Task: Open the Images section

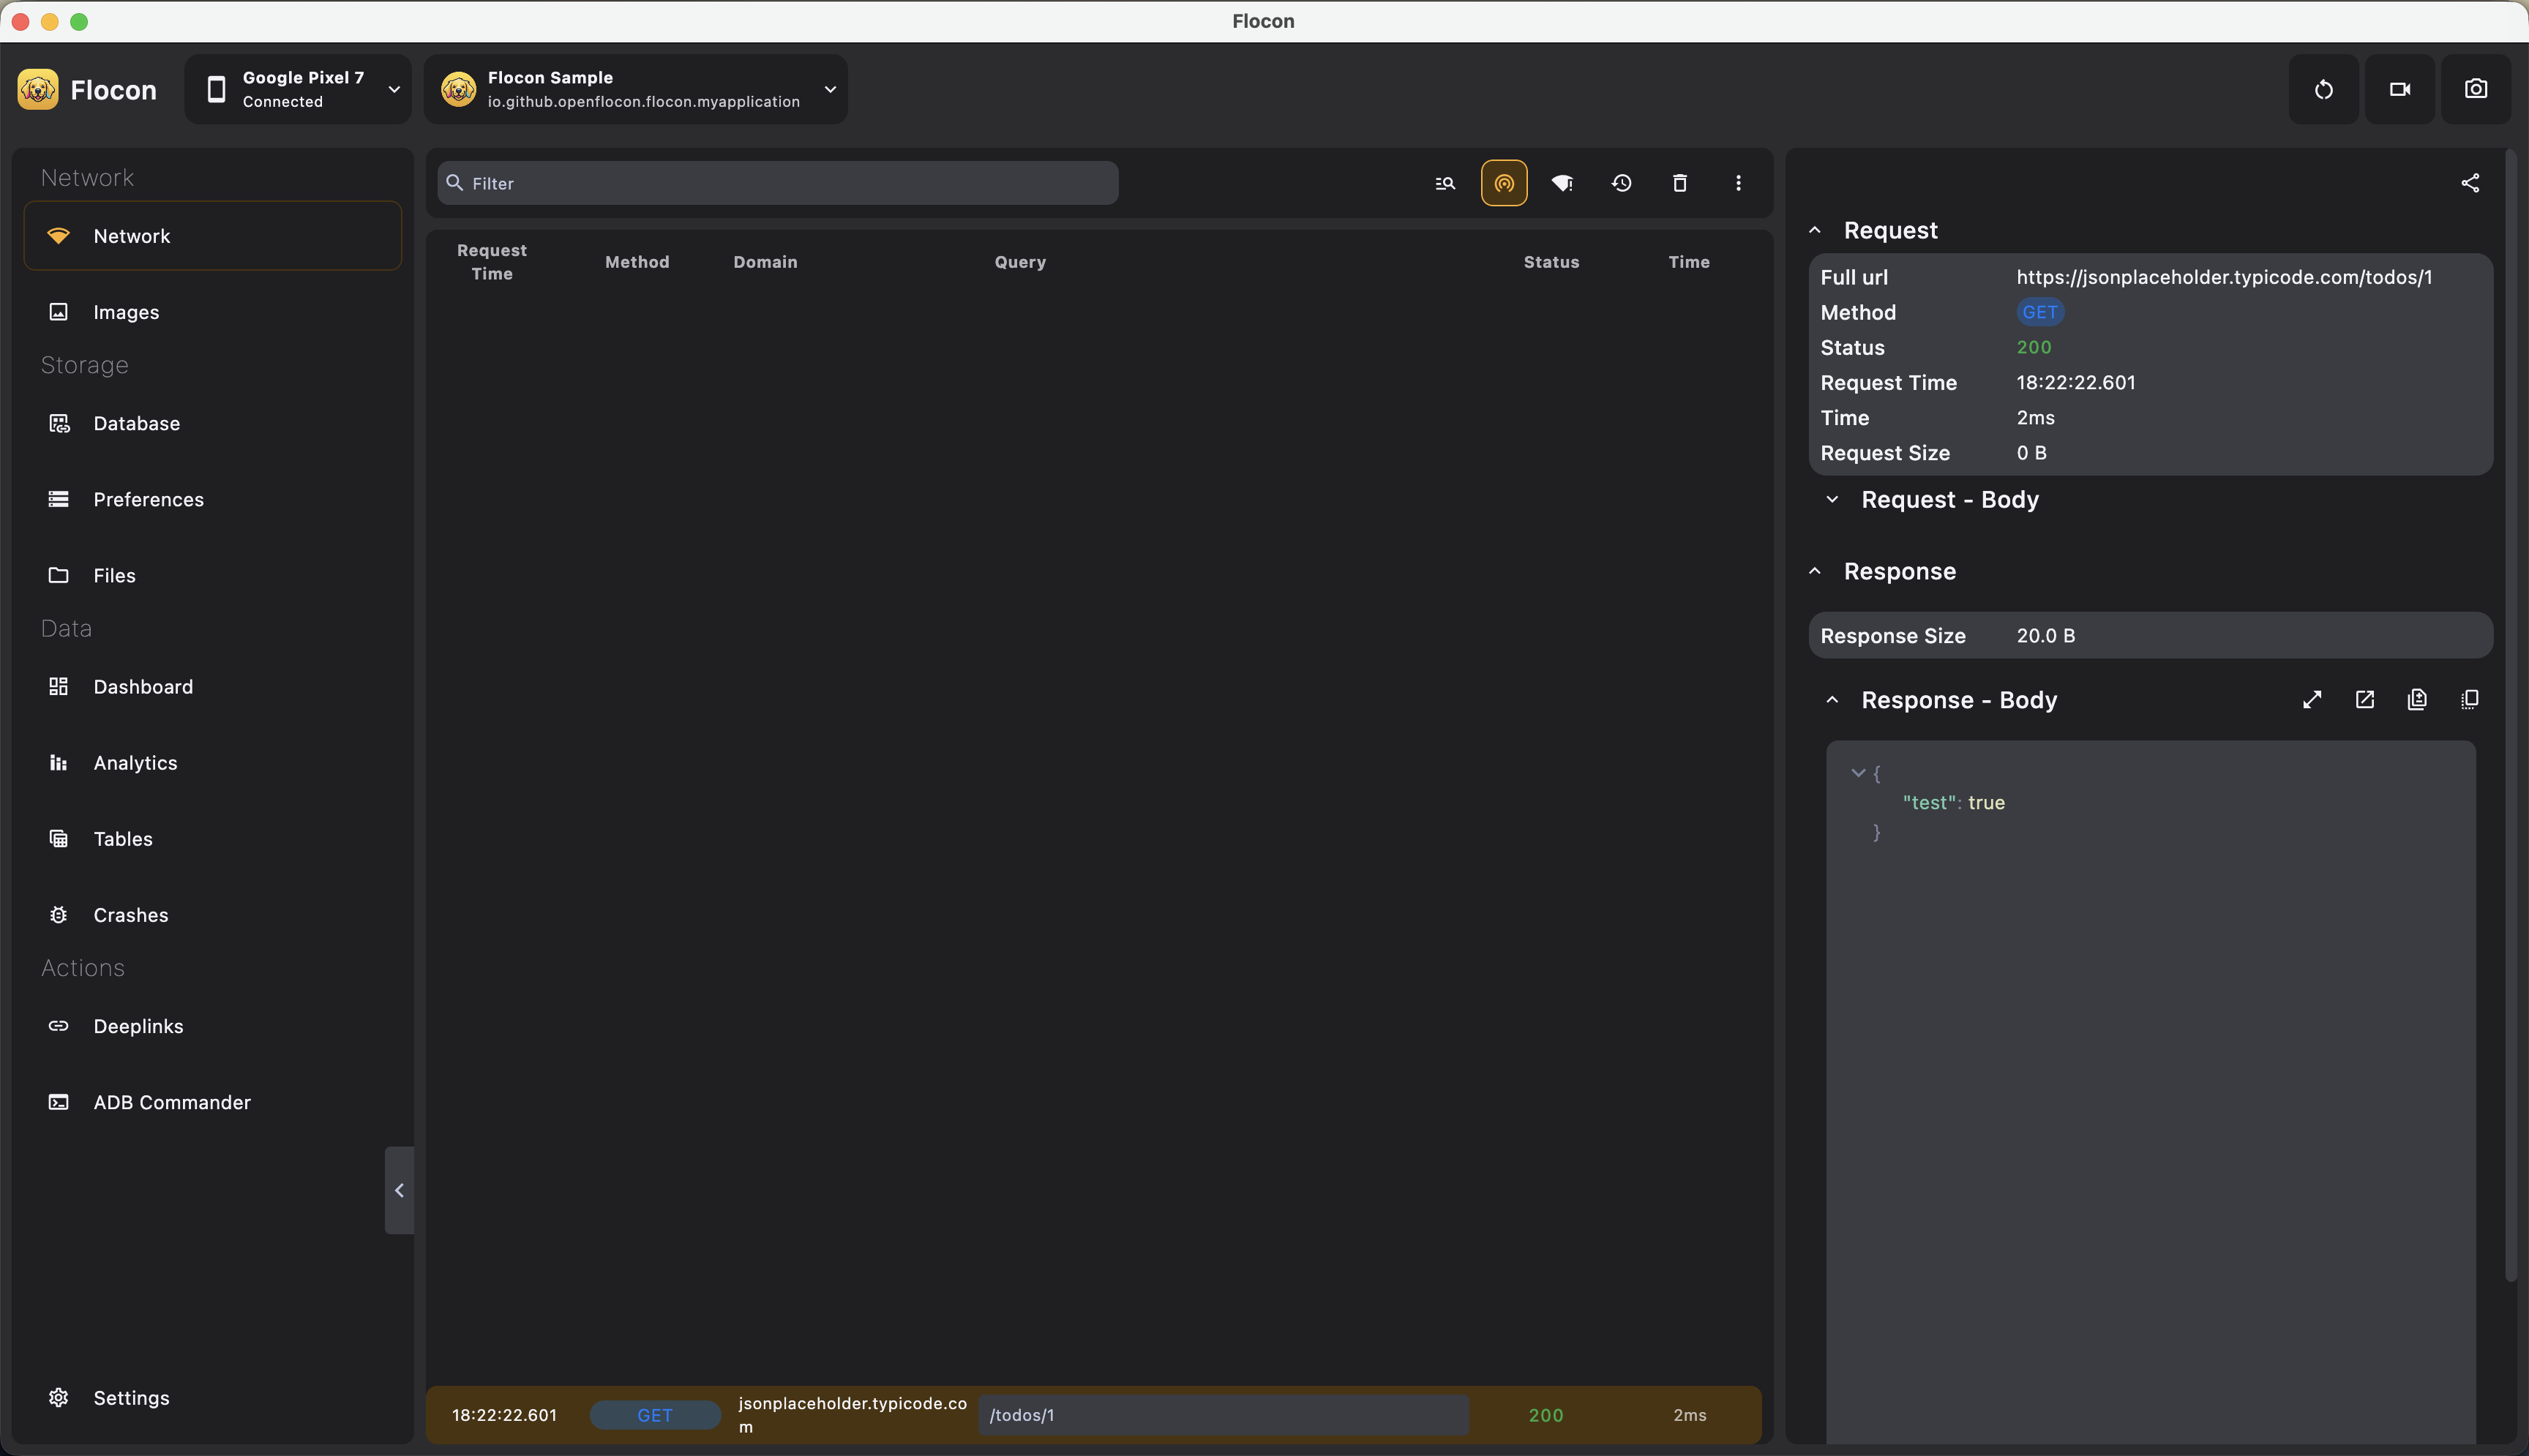Action: (x=213, y=312)
